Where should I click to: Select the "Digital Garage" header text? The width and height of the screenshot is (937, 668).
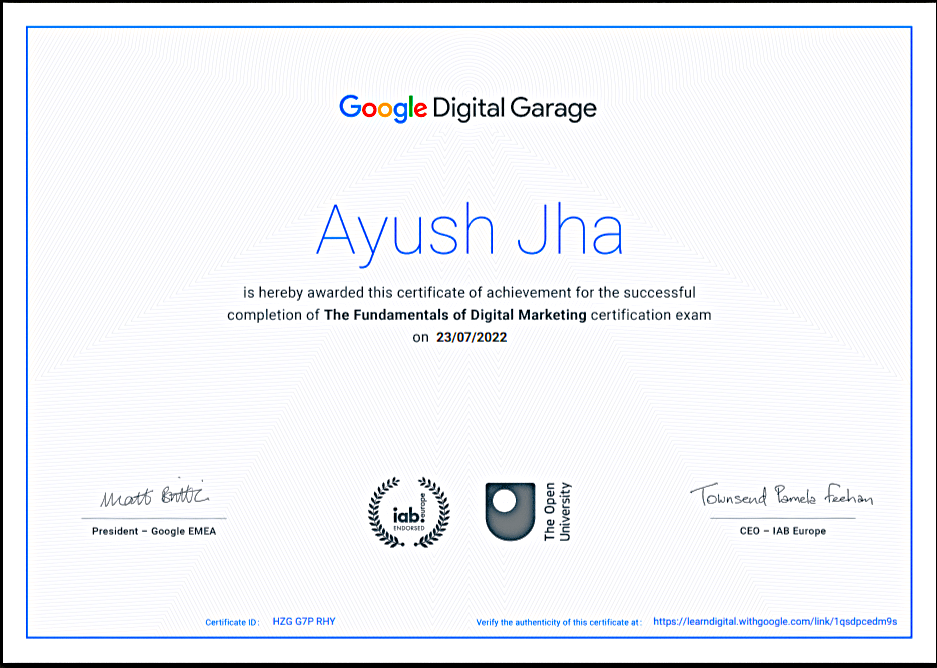(514, 108)
